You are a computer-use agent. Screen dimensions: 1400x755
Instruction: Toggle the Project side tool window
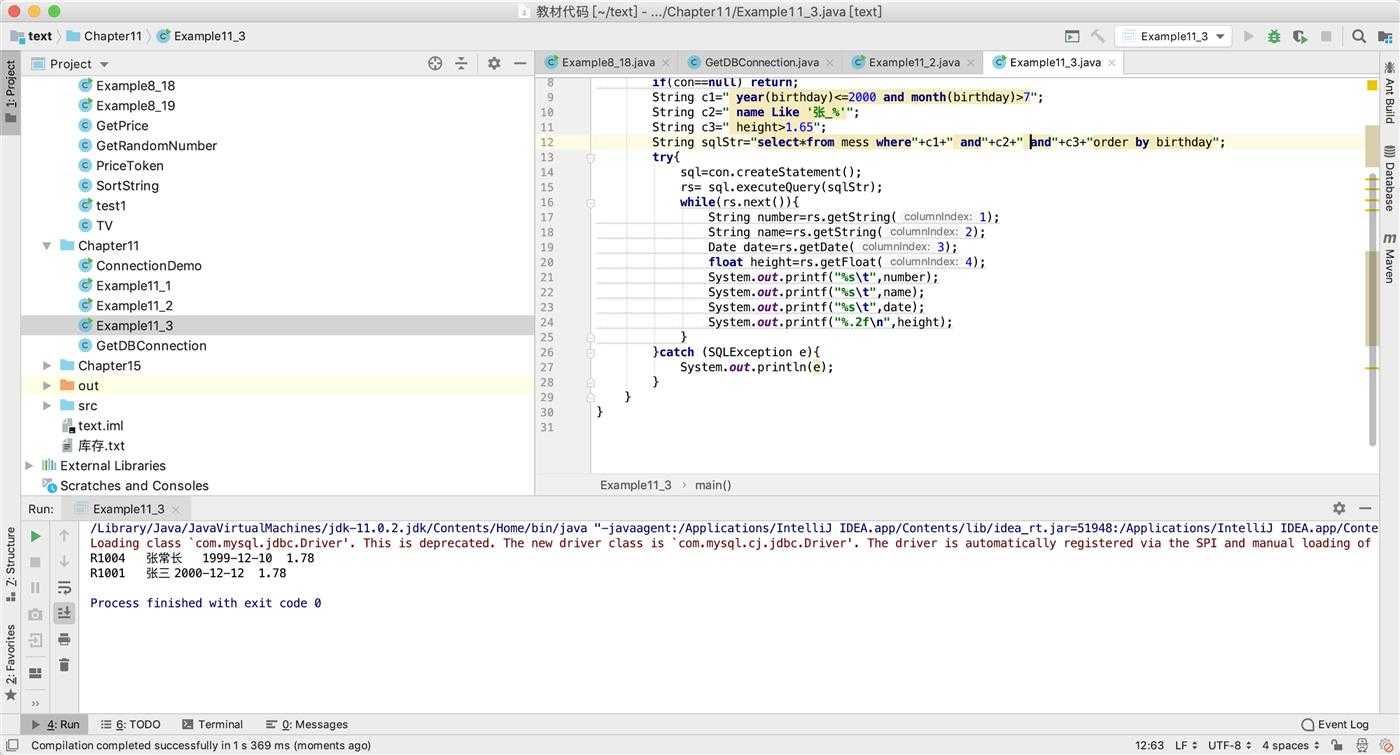click(11, 91)
